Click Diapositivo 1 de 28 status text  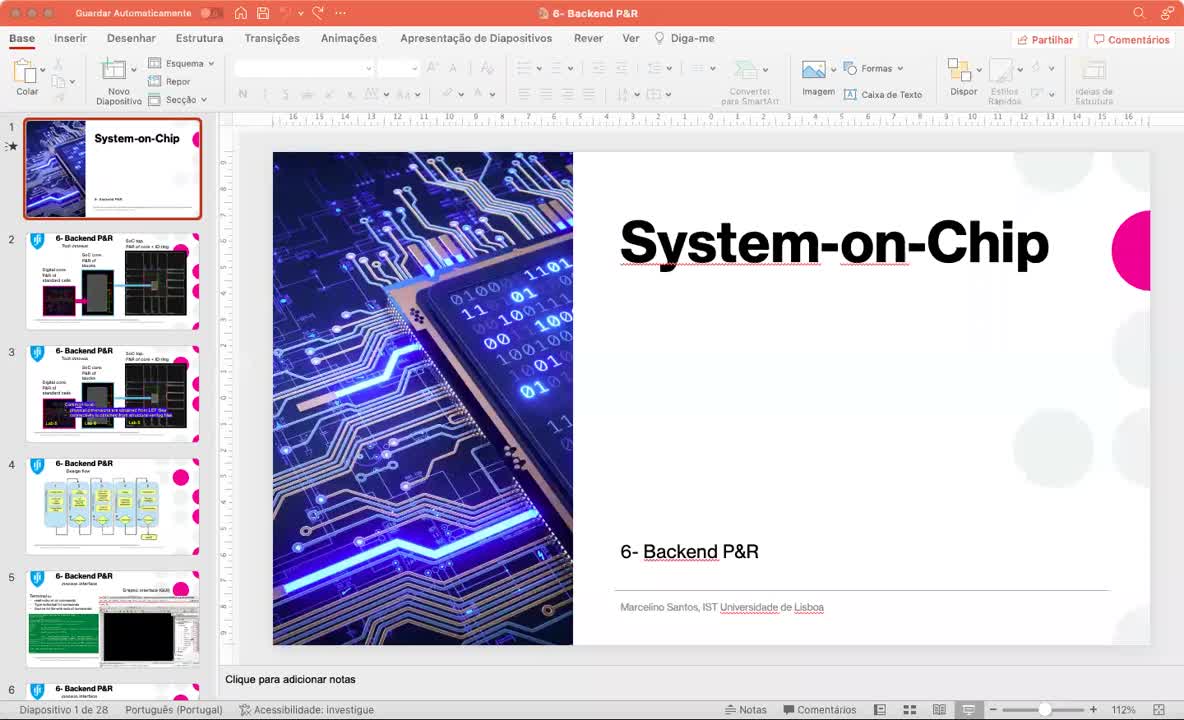pos(63,709)
